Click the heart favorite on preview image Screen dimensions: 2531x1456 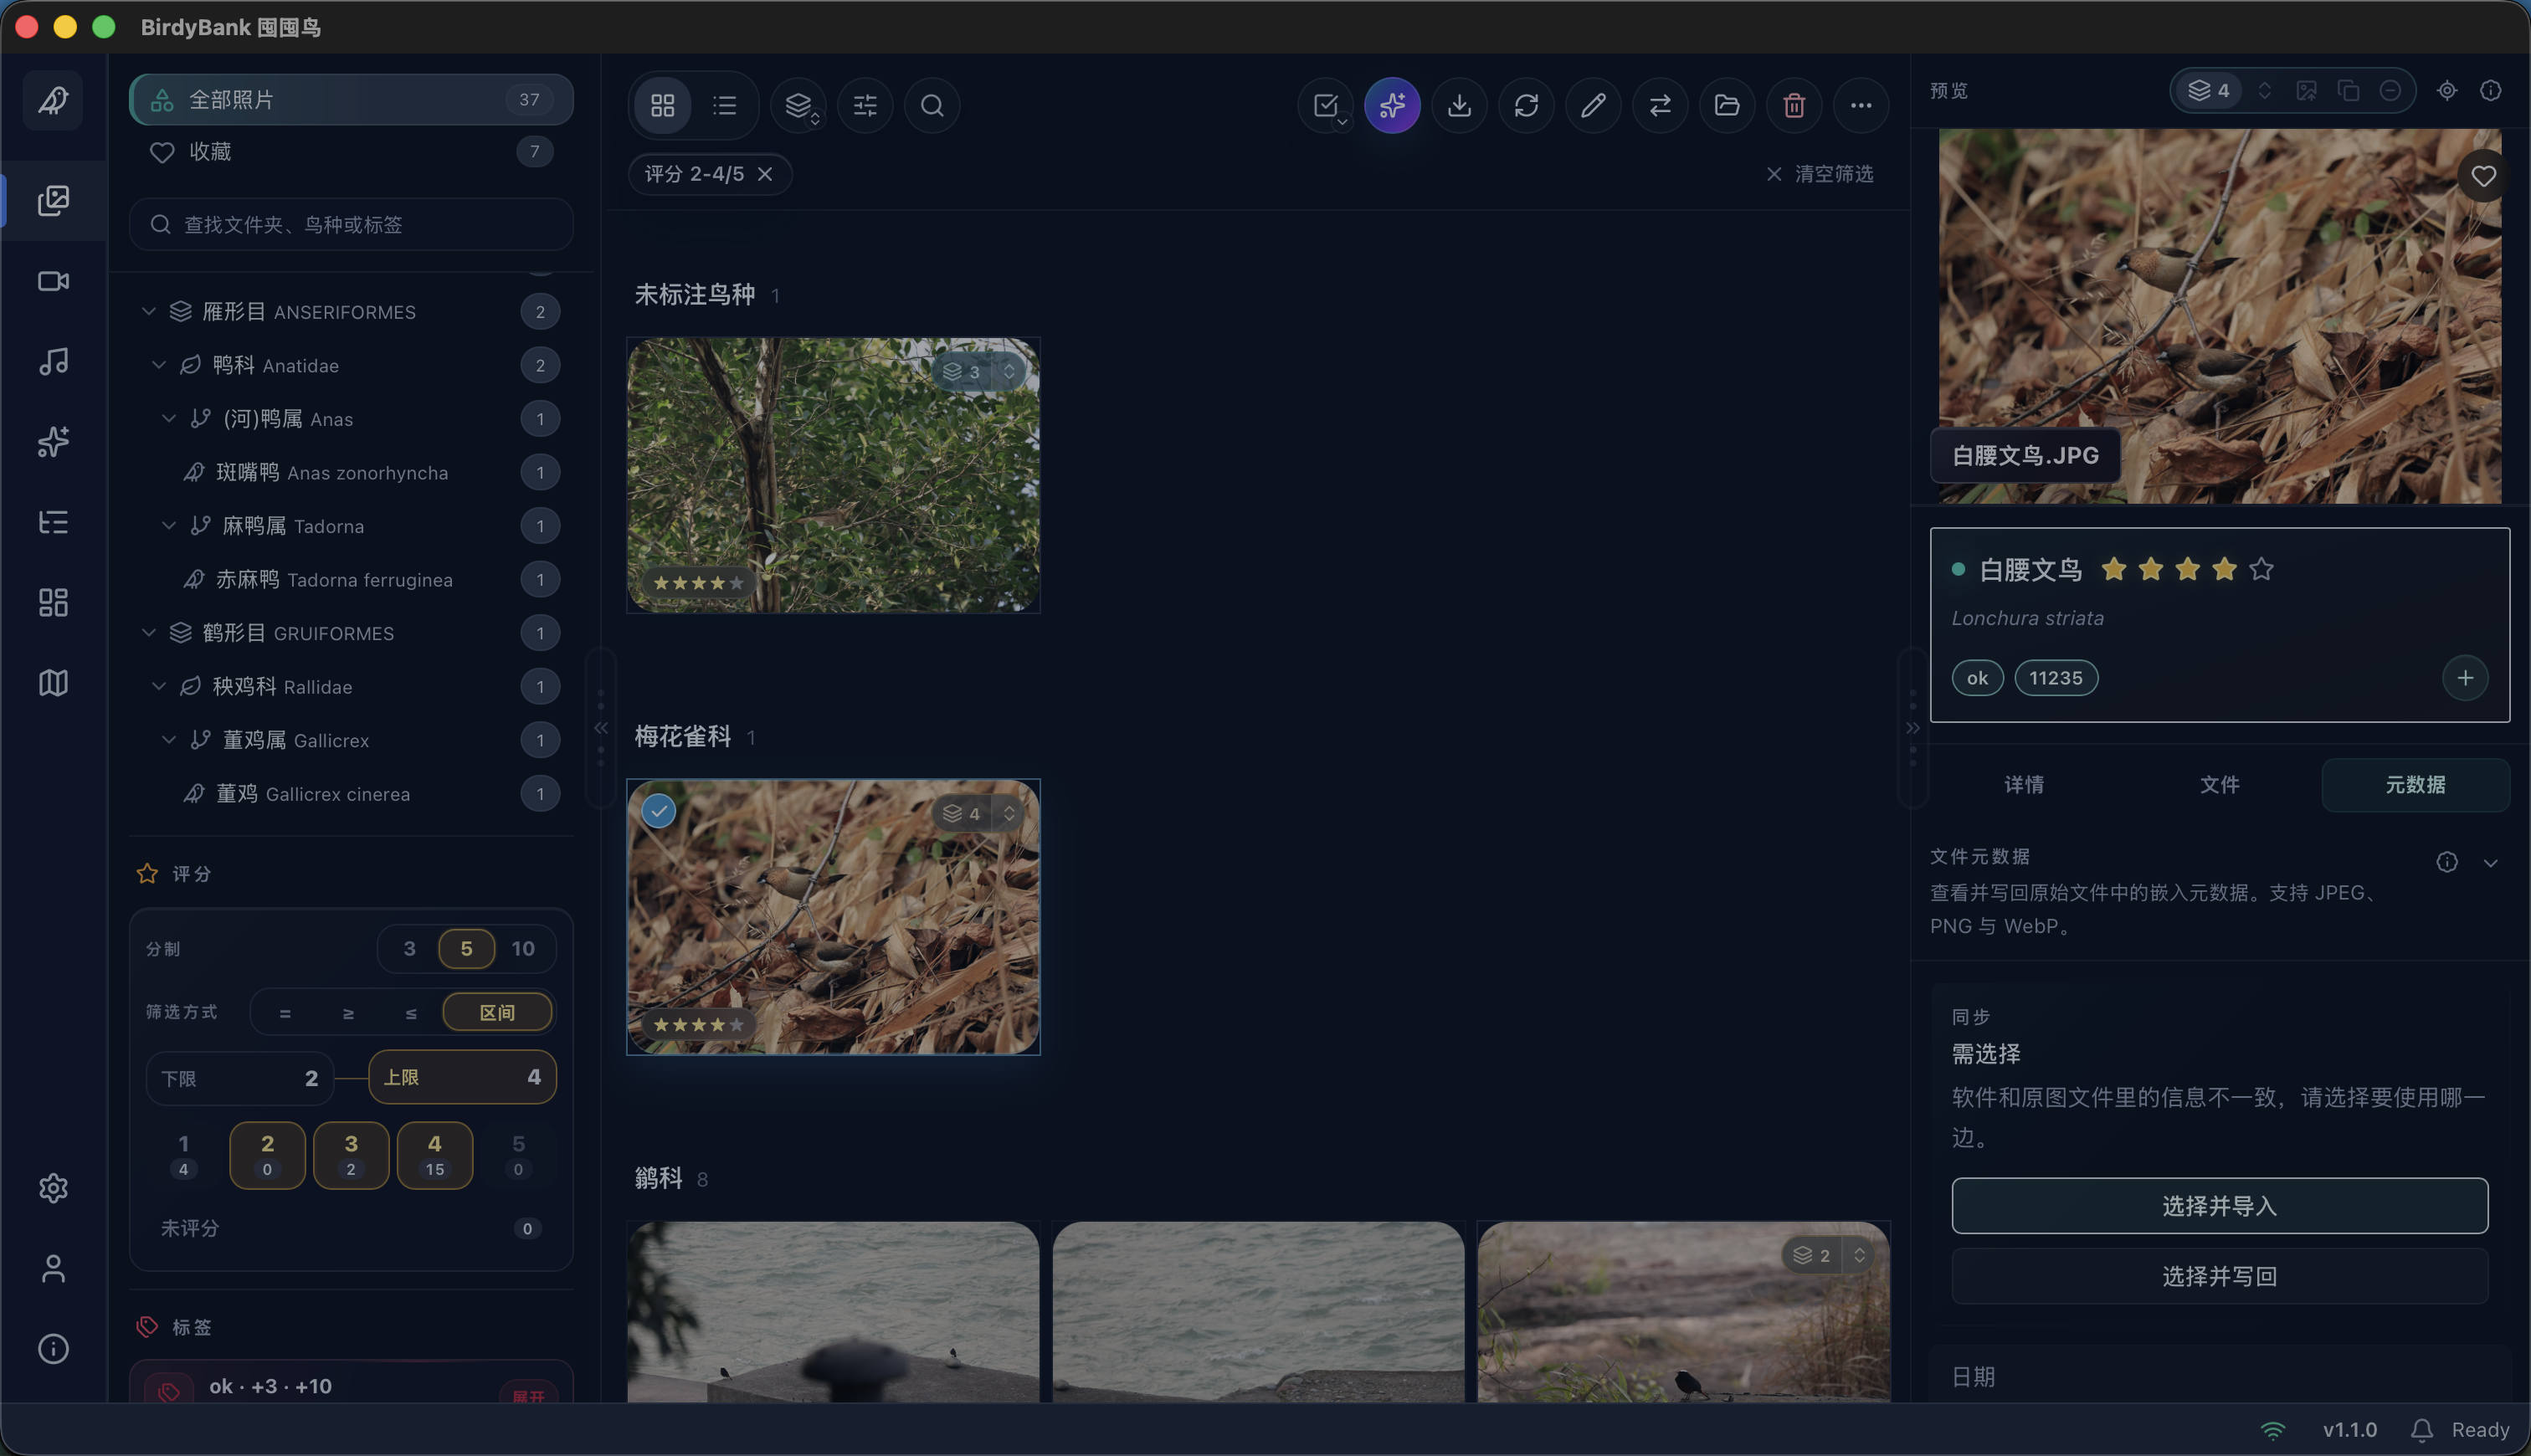[2483, 177]
